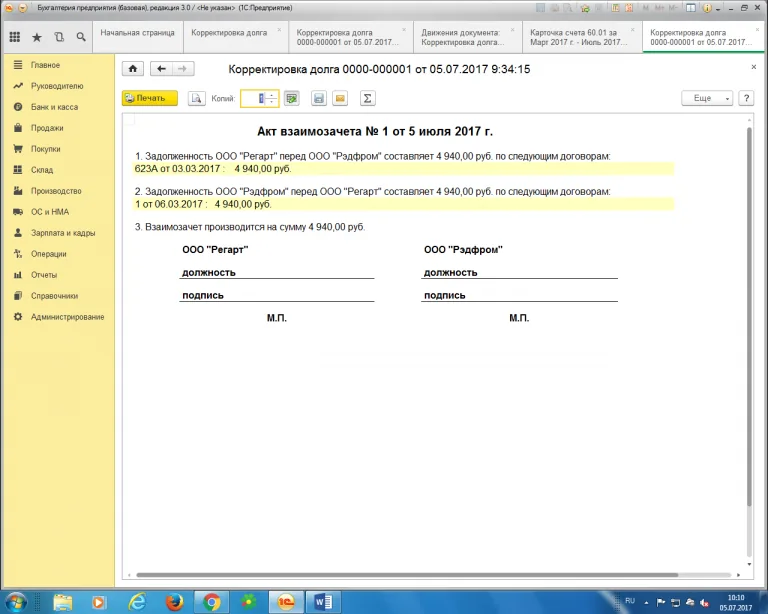
Task: Click the Печать print button
Action: [x=149, y=98]
